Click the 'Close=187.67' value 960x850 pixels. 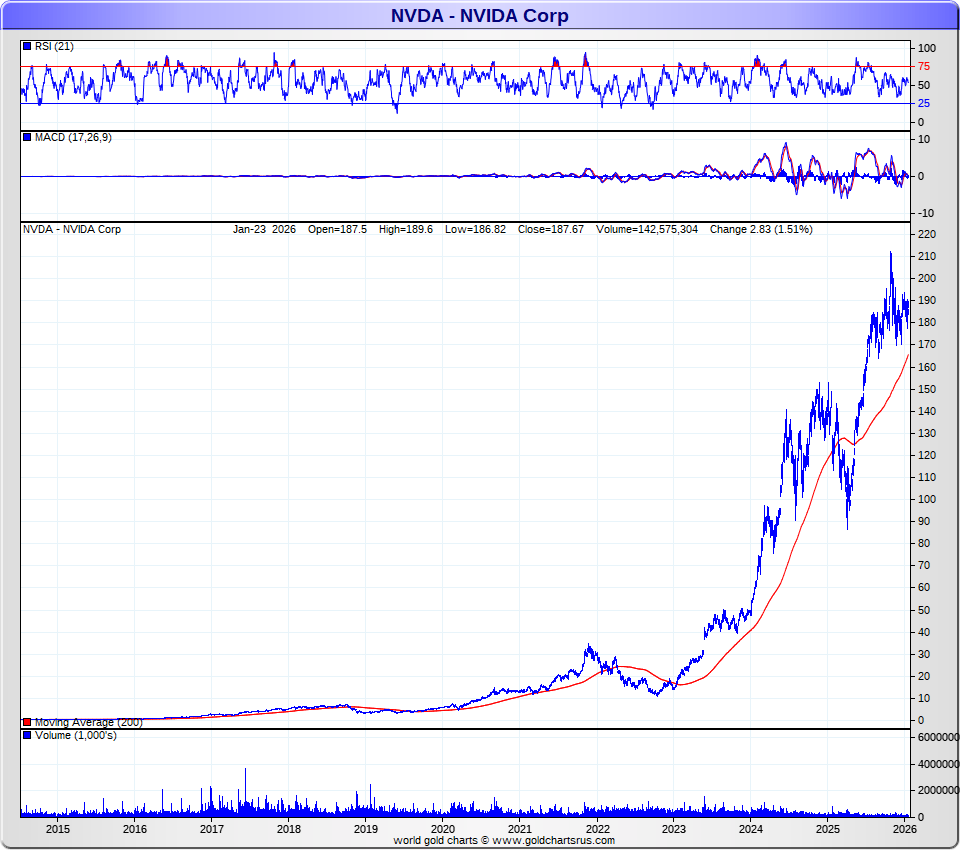point(550,230)
